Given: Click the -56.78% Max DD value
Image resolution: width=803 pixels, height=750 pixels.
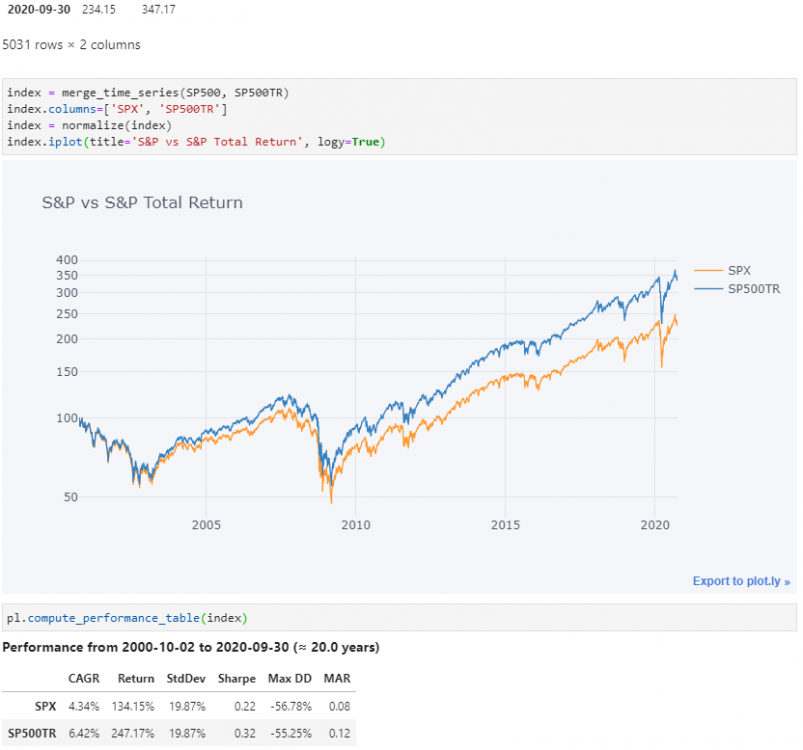Looking at the screenshot, I should click(291, 706).
